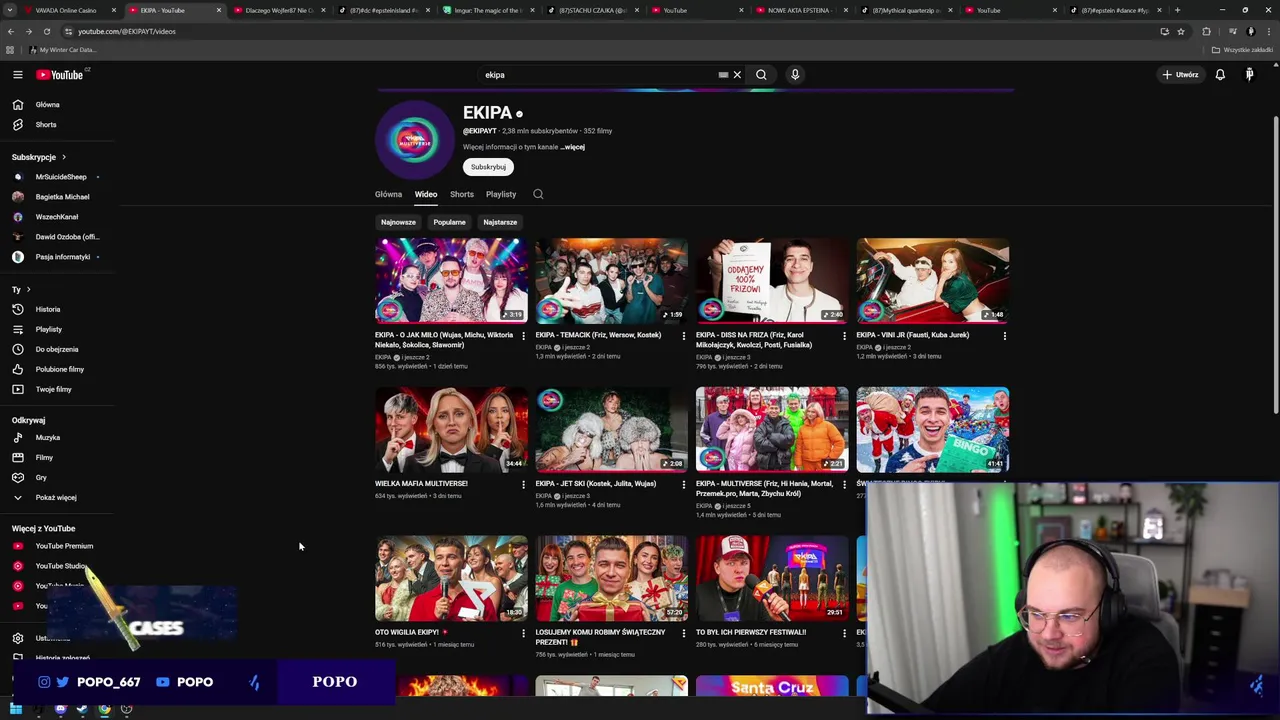Open Historia in the sidebar
Image resolution: width=1280 pixels, height=720 pixels.
pyautogui.click(x=48, y=309)
